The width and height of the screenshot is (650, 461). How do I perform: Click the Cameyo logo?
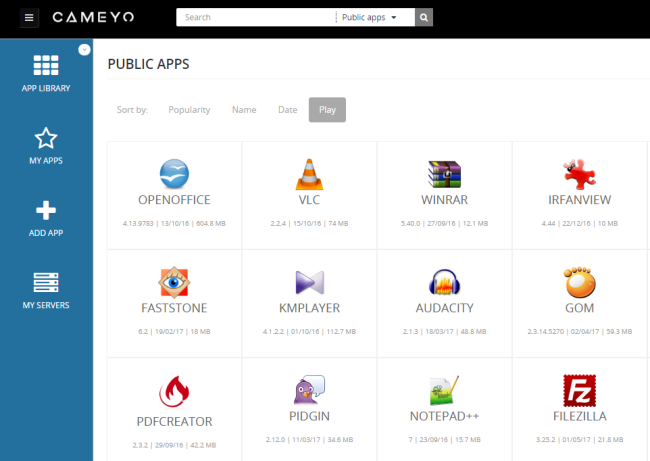pos(93,17)
